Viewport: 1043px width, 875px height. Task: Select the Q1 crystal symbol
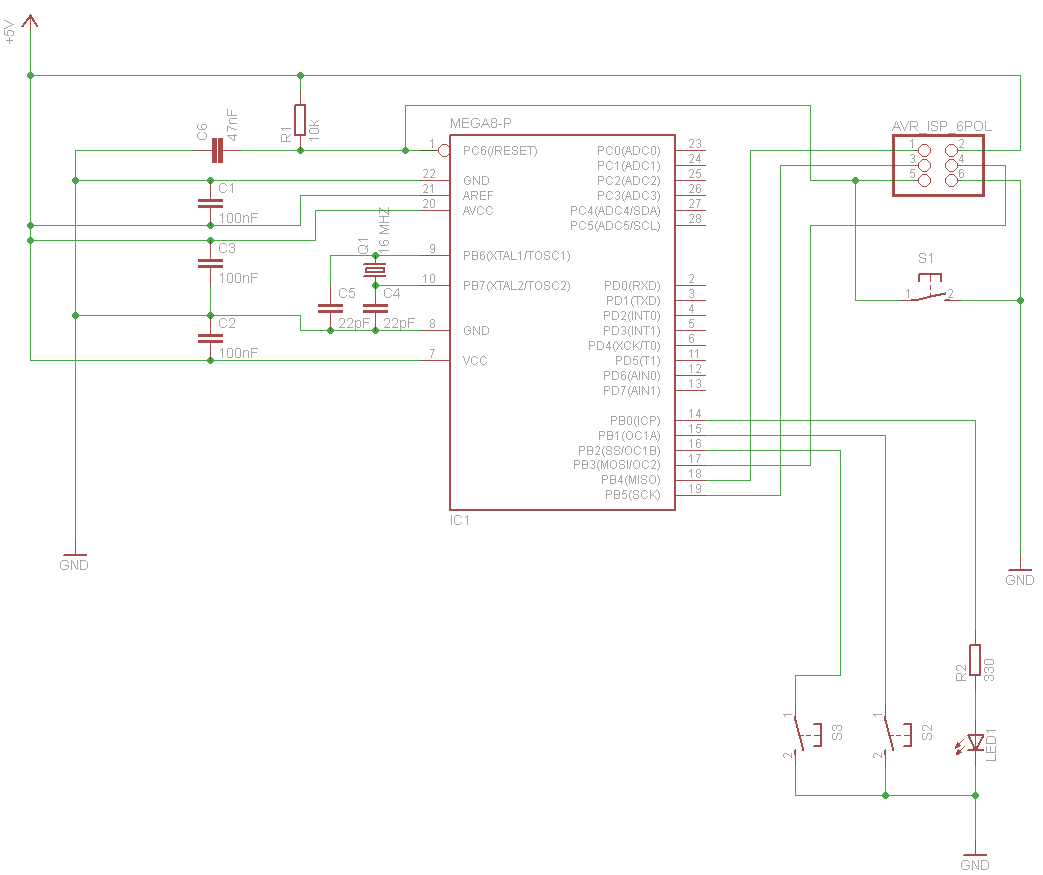pos(374,270)
